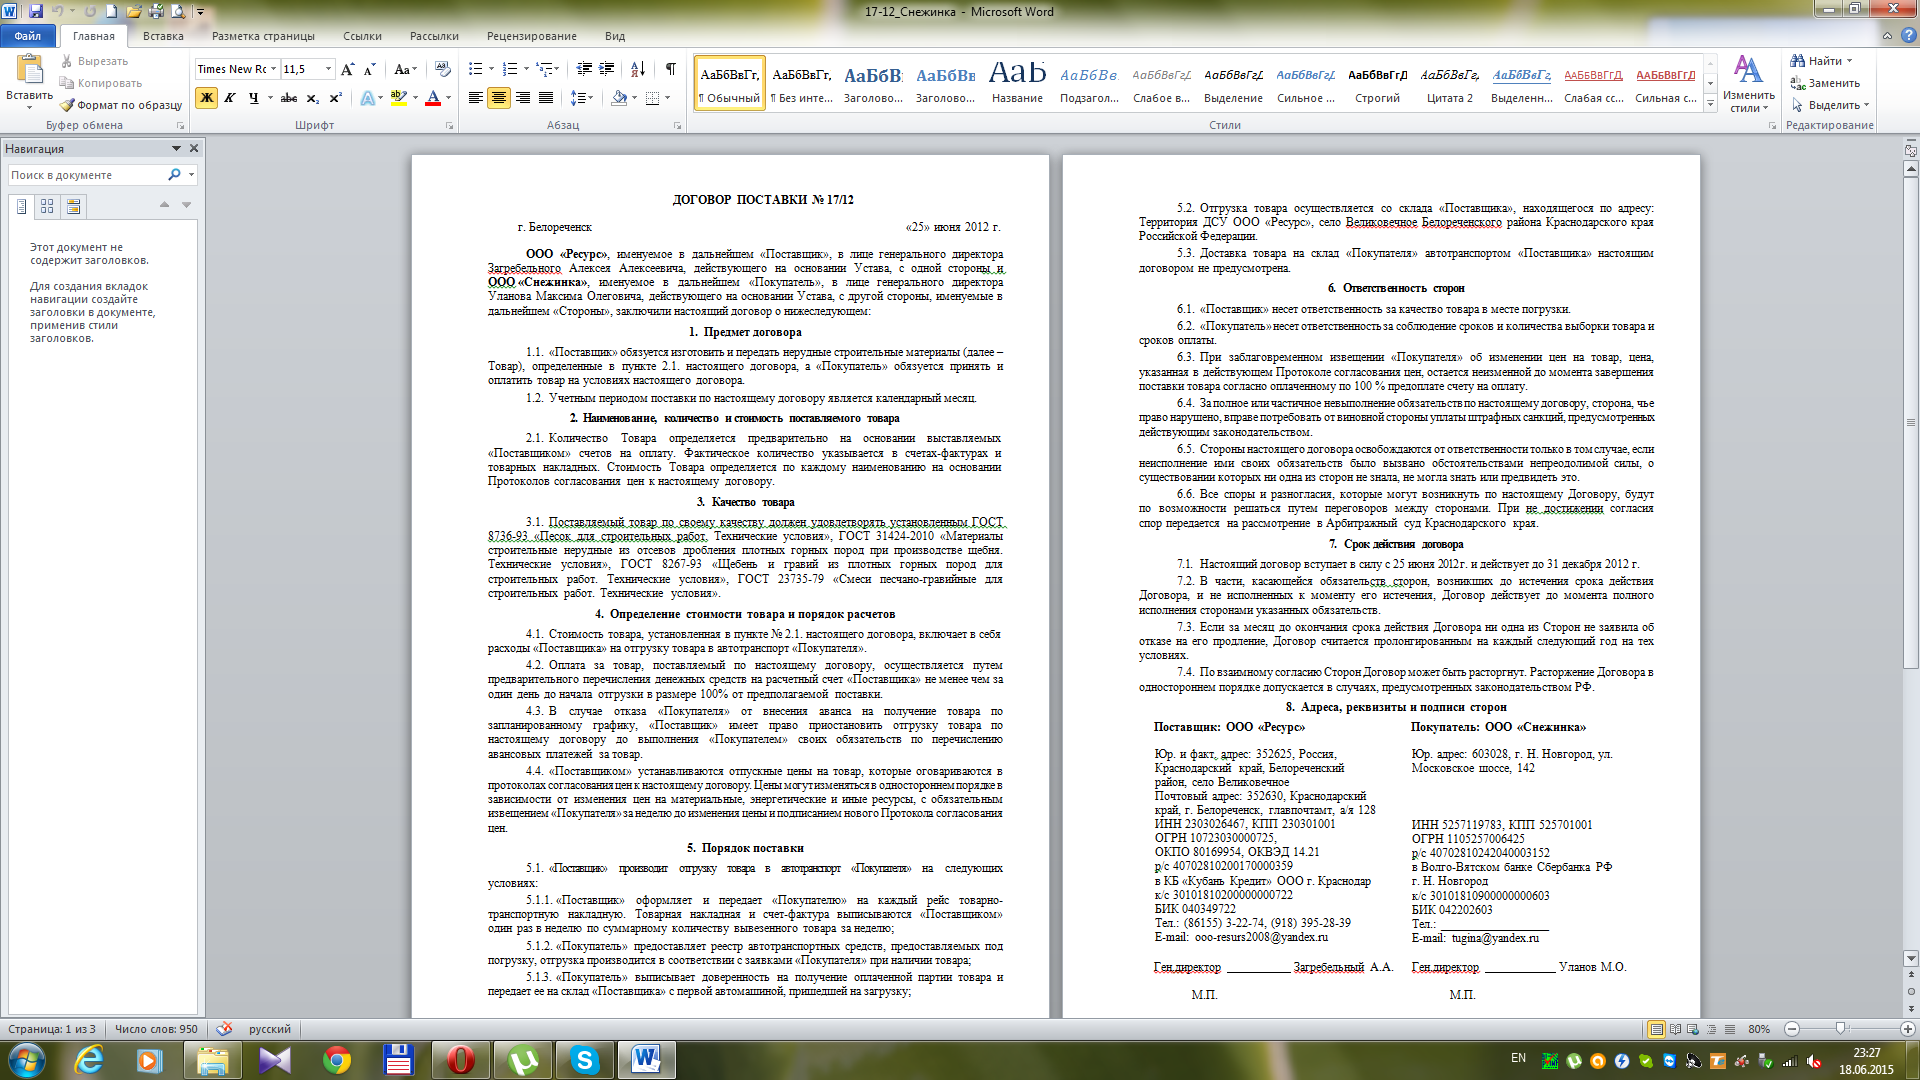This screenshot has width=1920, height=1080.
Task: Justify paragraph text
Action: tap(546, 98)
